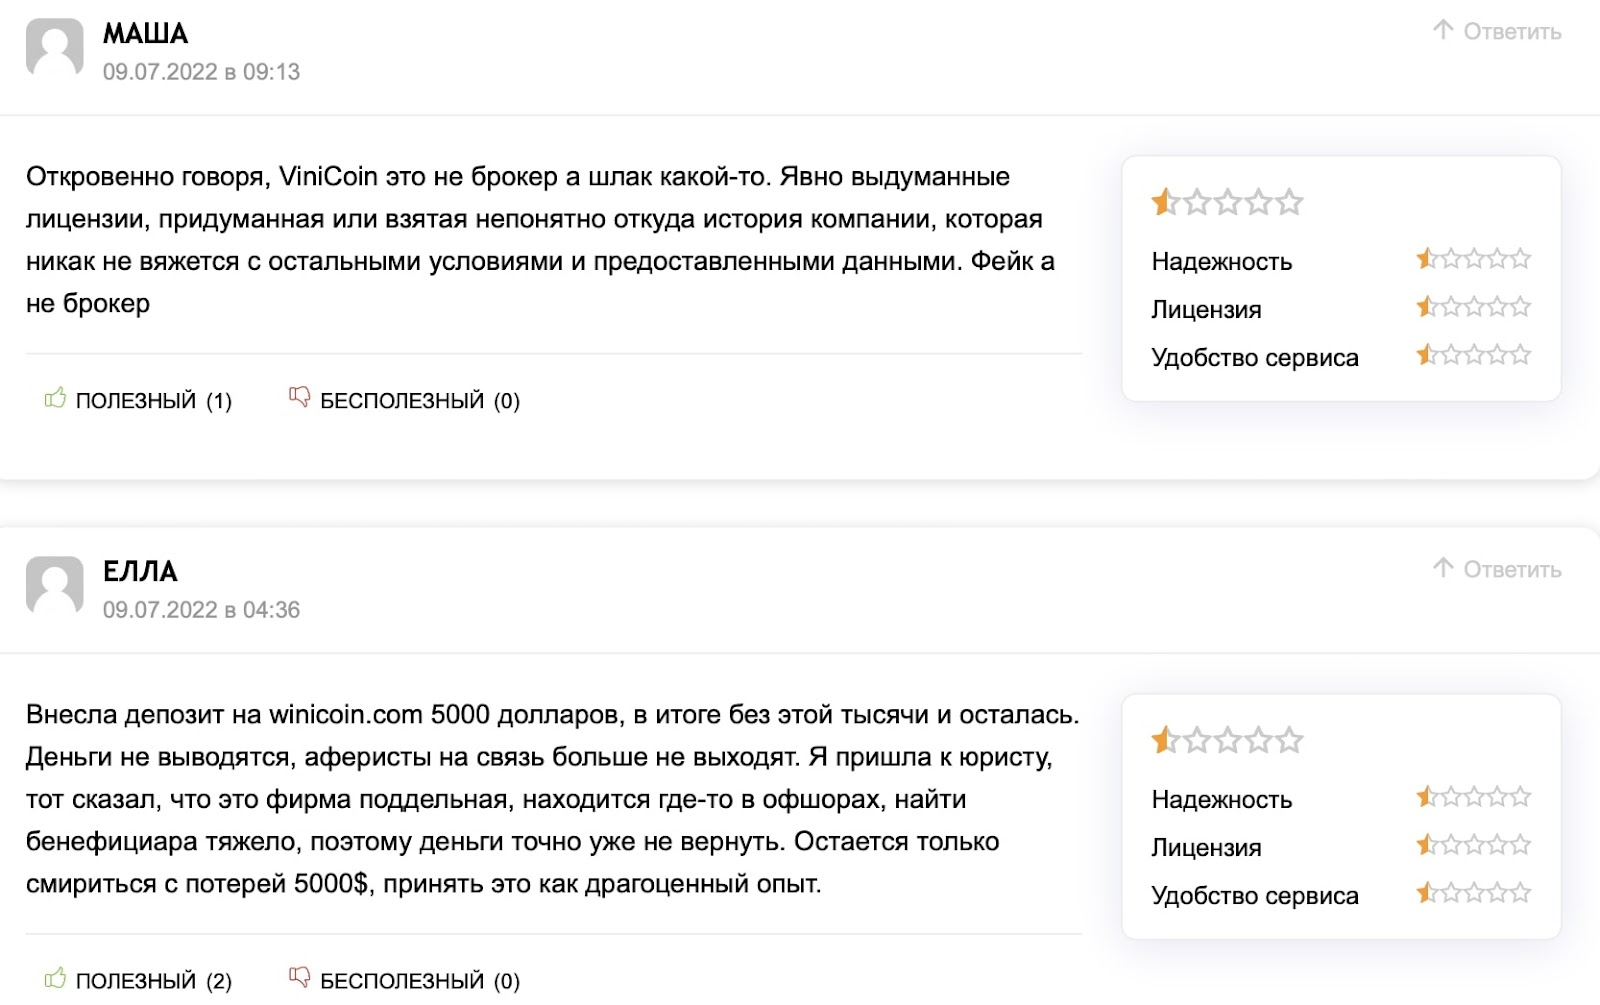This screenshot has width=1600, height=1005.
Task: Click Елла's avatar placeholder image
Action: tap(54, 585)
